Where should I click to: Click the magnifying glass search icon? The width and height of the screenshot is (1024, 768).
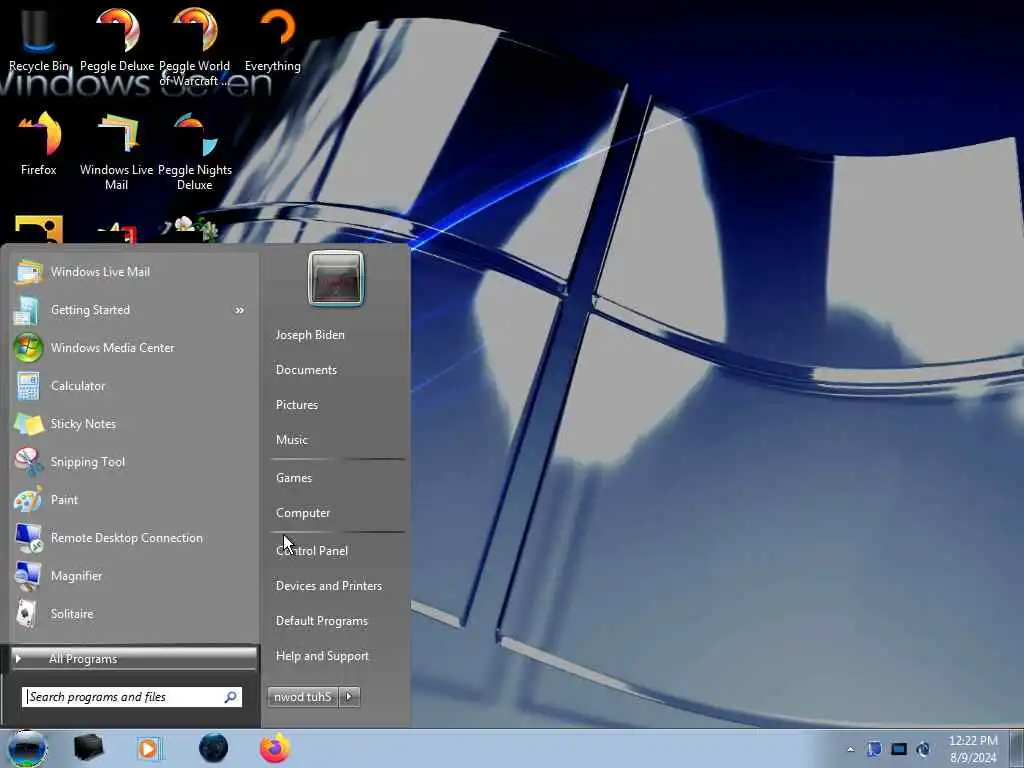[x=231, y=697]
